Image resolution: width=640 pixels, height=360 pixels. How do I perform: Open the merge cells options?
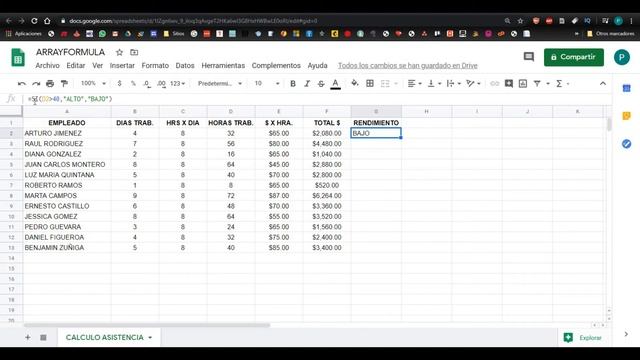[389, 84]
